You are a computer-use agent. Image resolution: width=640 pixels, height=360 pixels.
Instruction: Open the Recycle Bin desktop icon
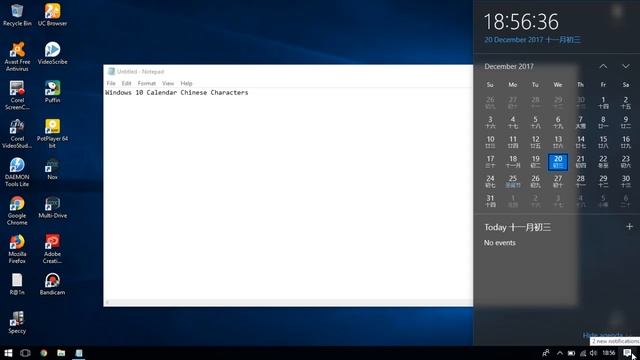pyautogui.click(x=17, y=14)
